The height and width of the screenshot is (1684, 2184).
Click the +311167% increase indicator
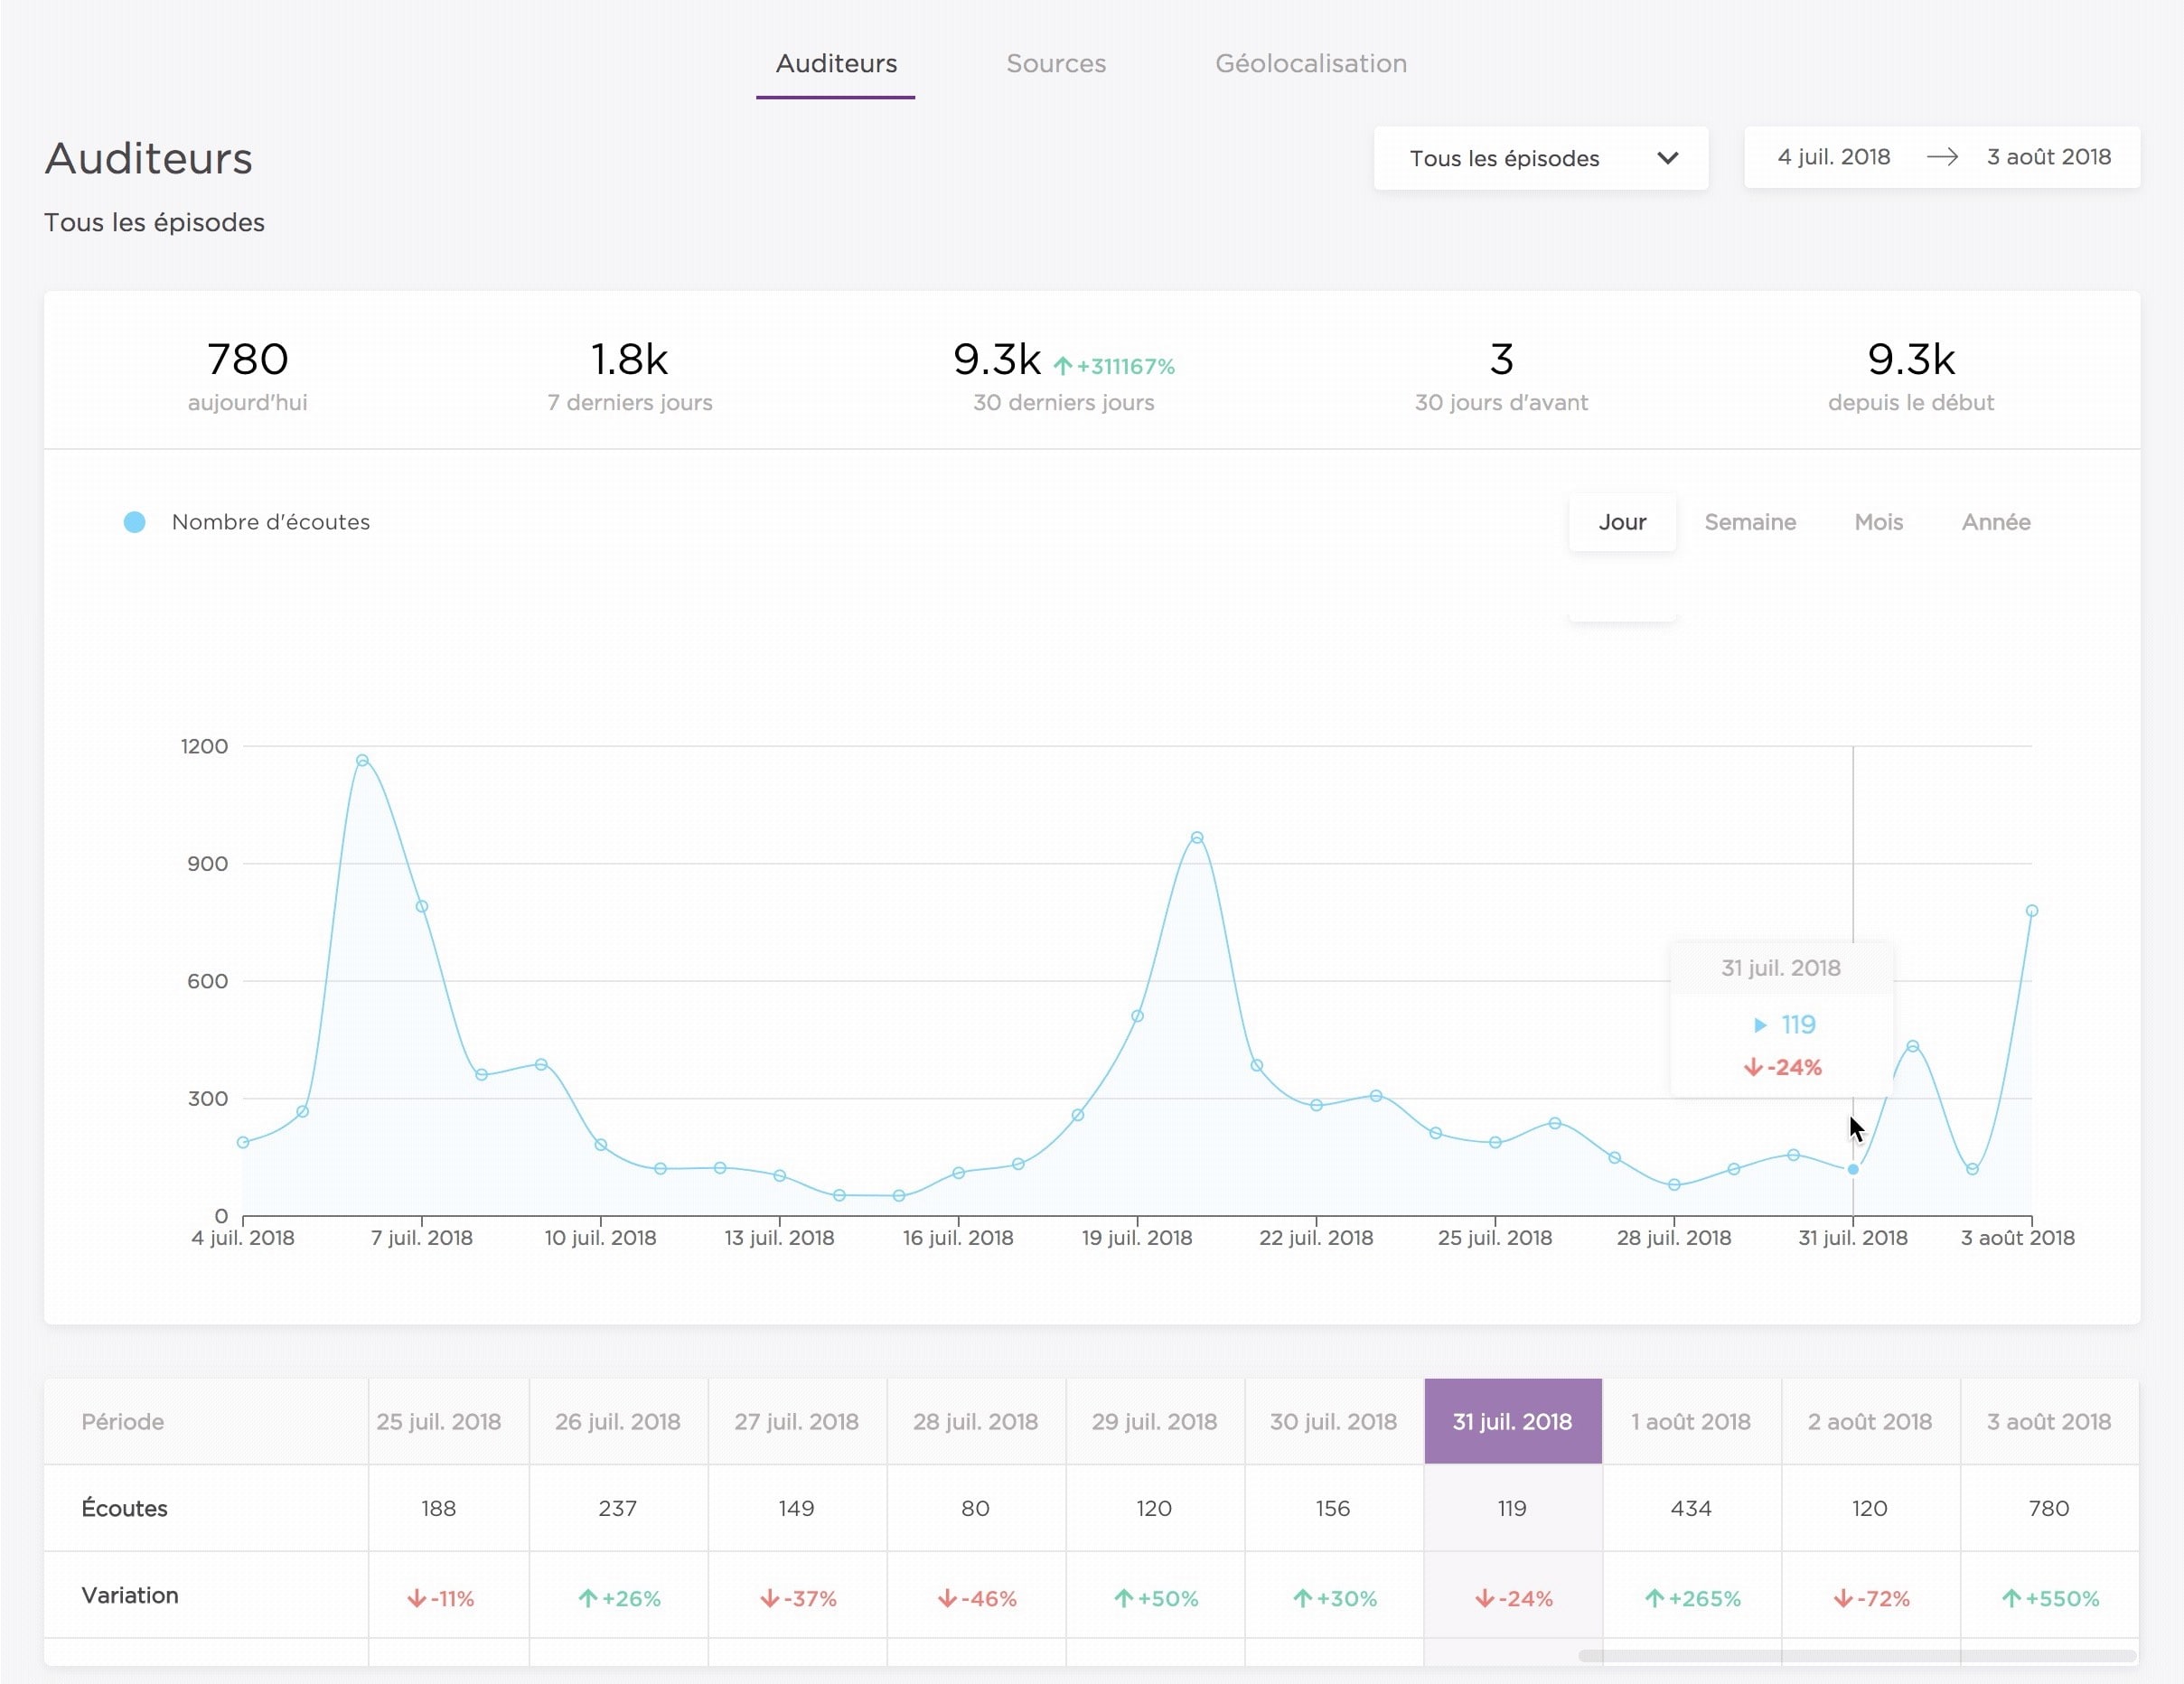[x=1114, y=366]
